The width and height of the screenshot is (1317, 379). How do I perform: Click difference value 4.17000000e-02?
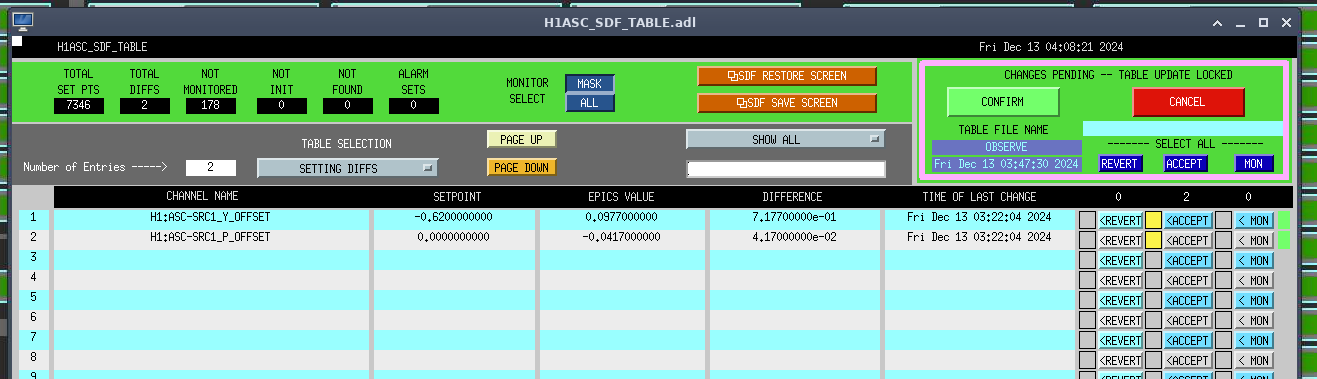(792, 237)
